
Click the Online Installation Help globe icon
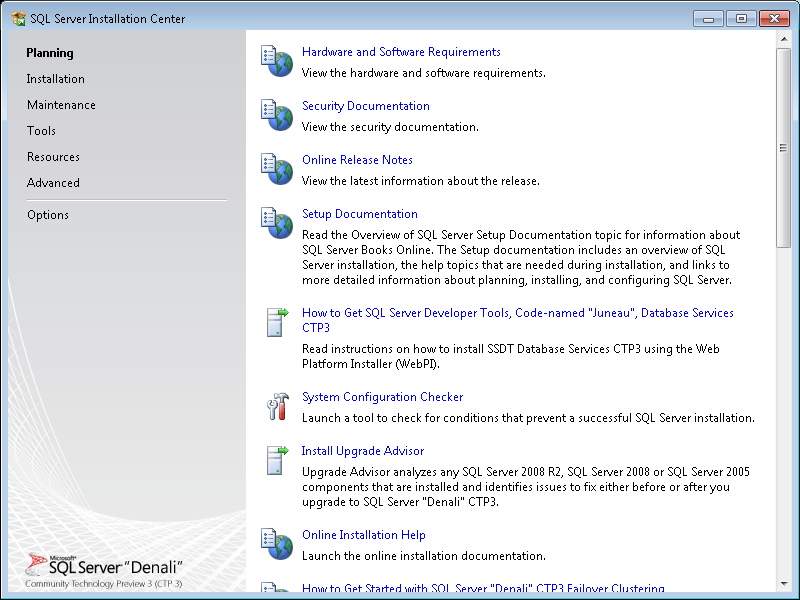(x=277, y=544)
